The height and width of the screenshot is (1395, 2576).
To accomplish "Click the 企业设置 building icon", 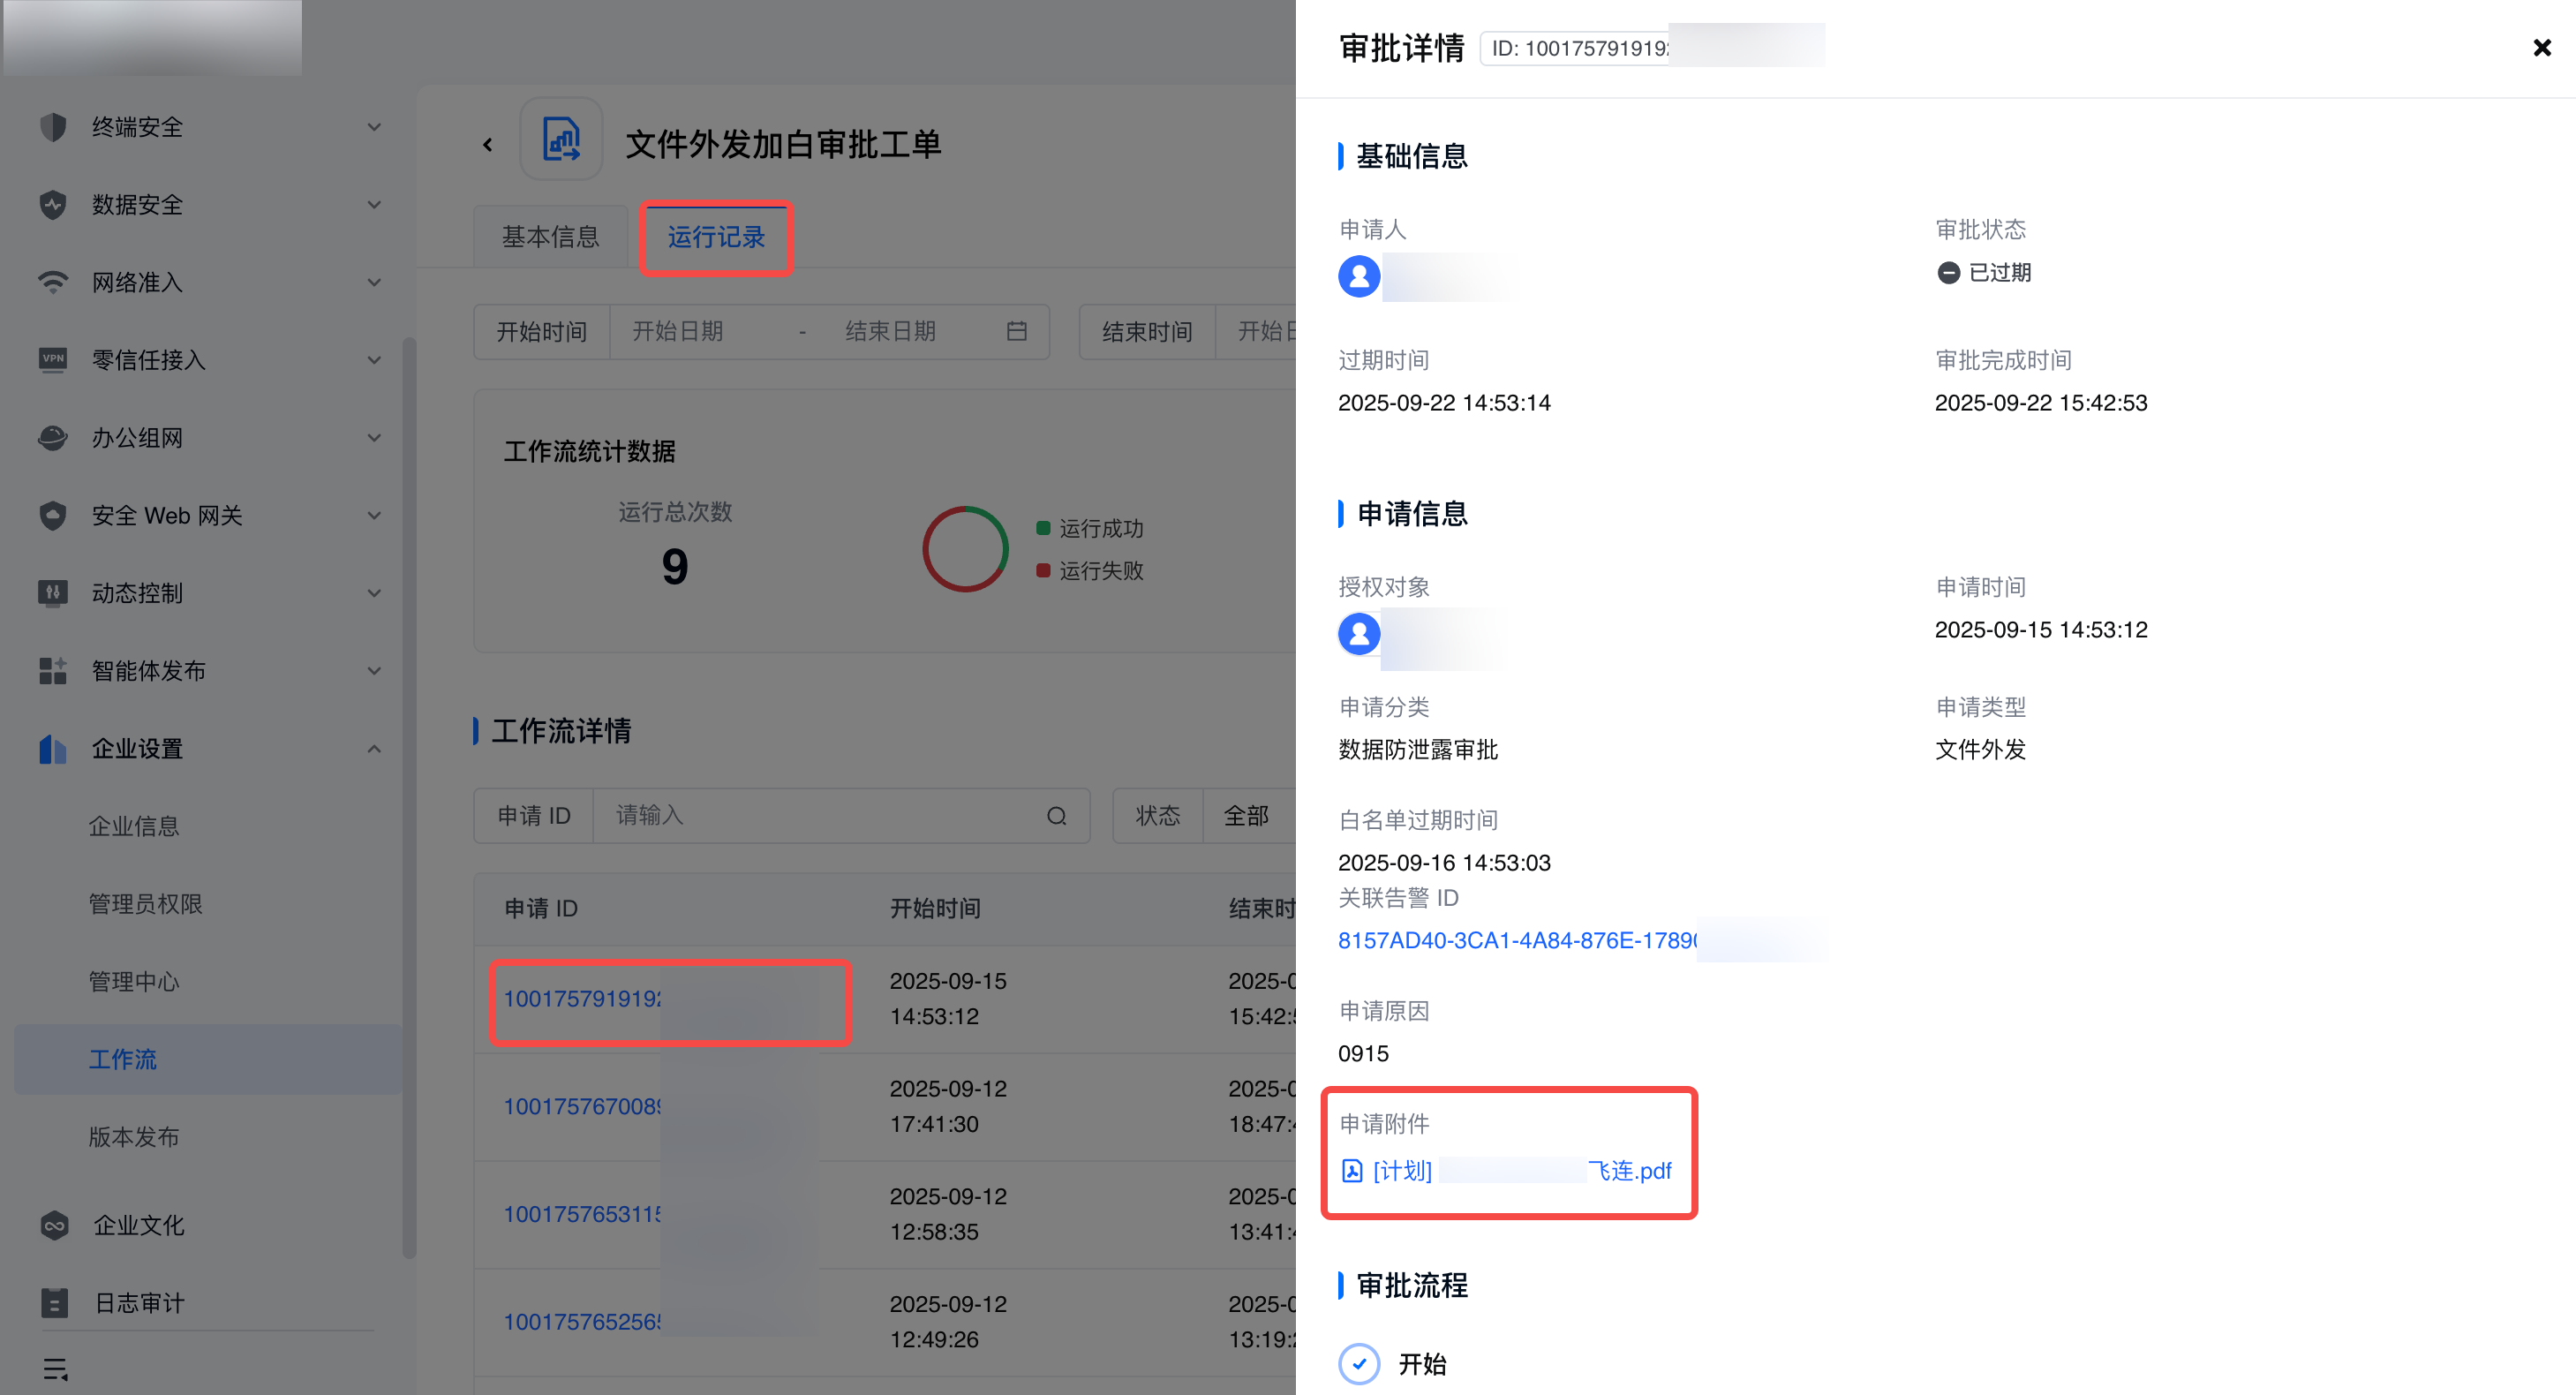I will coord(53,748).
